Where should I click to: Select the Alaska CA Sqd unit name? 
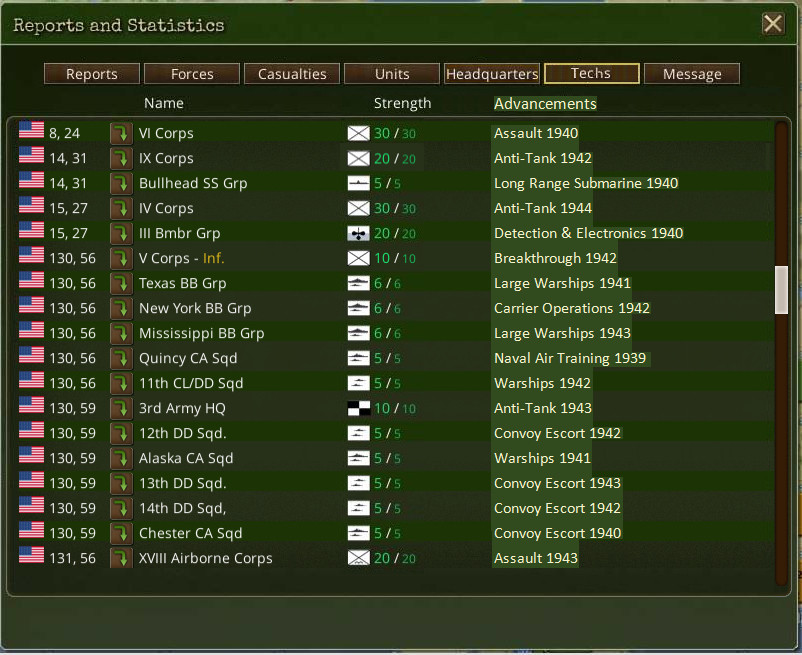[x=186, y=459]
